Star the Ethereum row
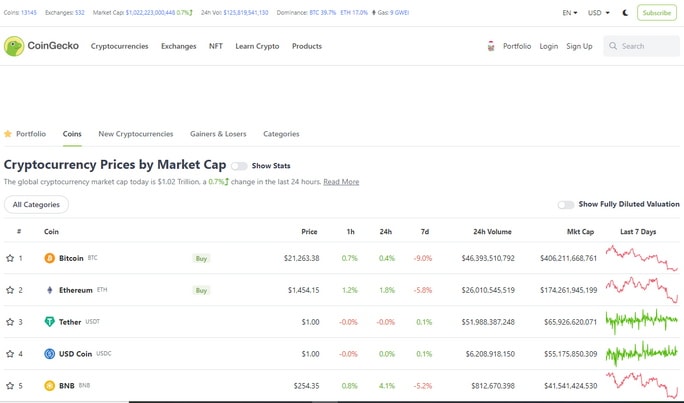Viewport: 684px width, 403px height. pyautogui.click(x=10, y=290)
